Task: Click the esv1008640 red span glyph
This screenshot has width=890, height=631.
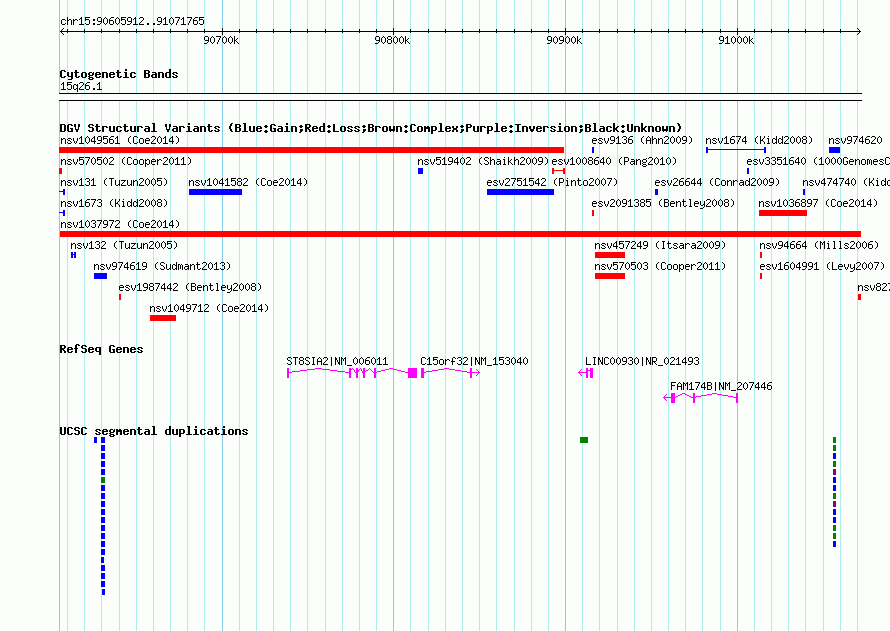Action: pos(559,171)
